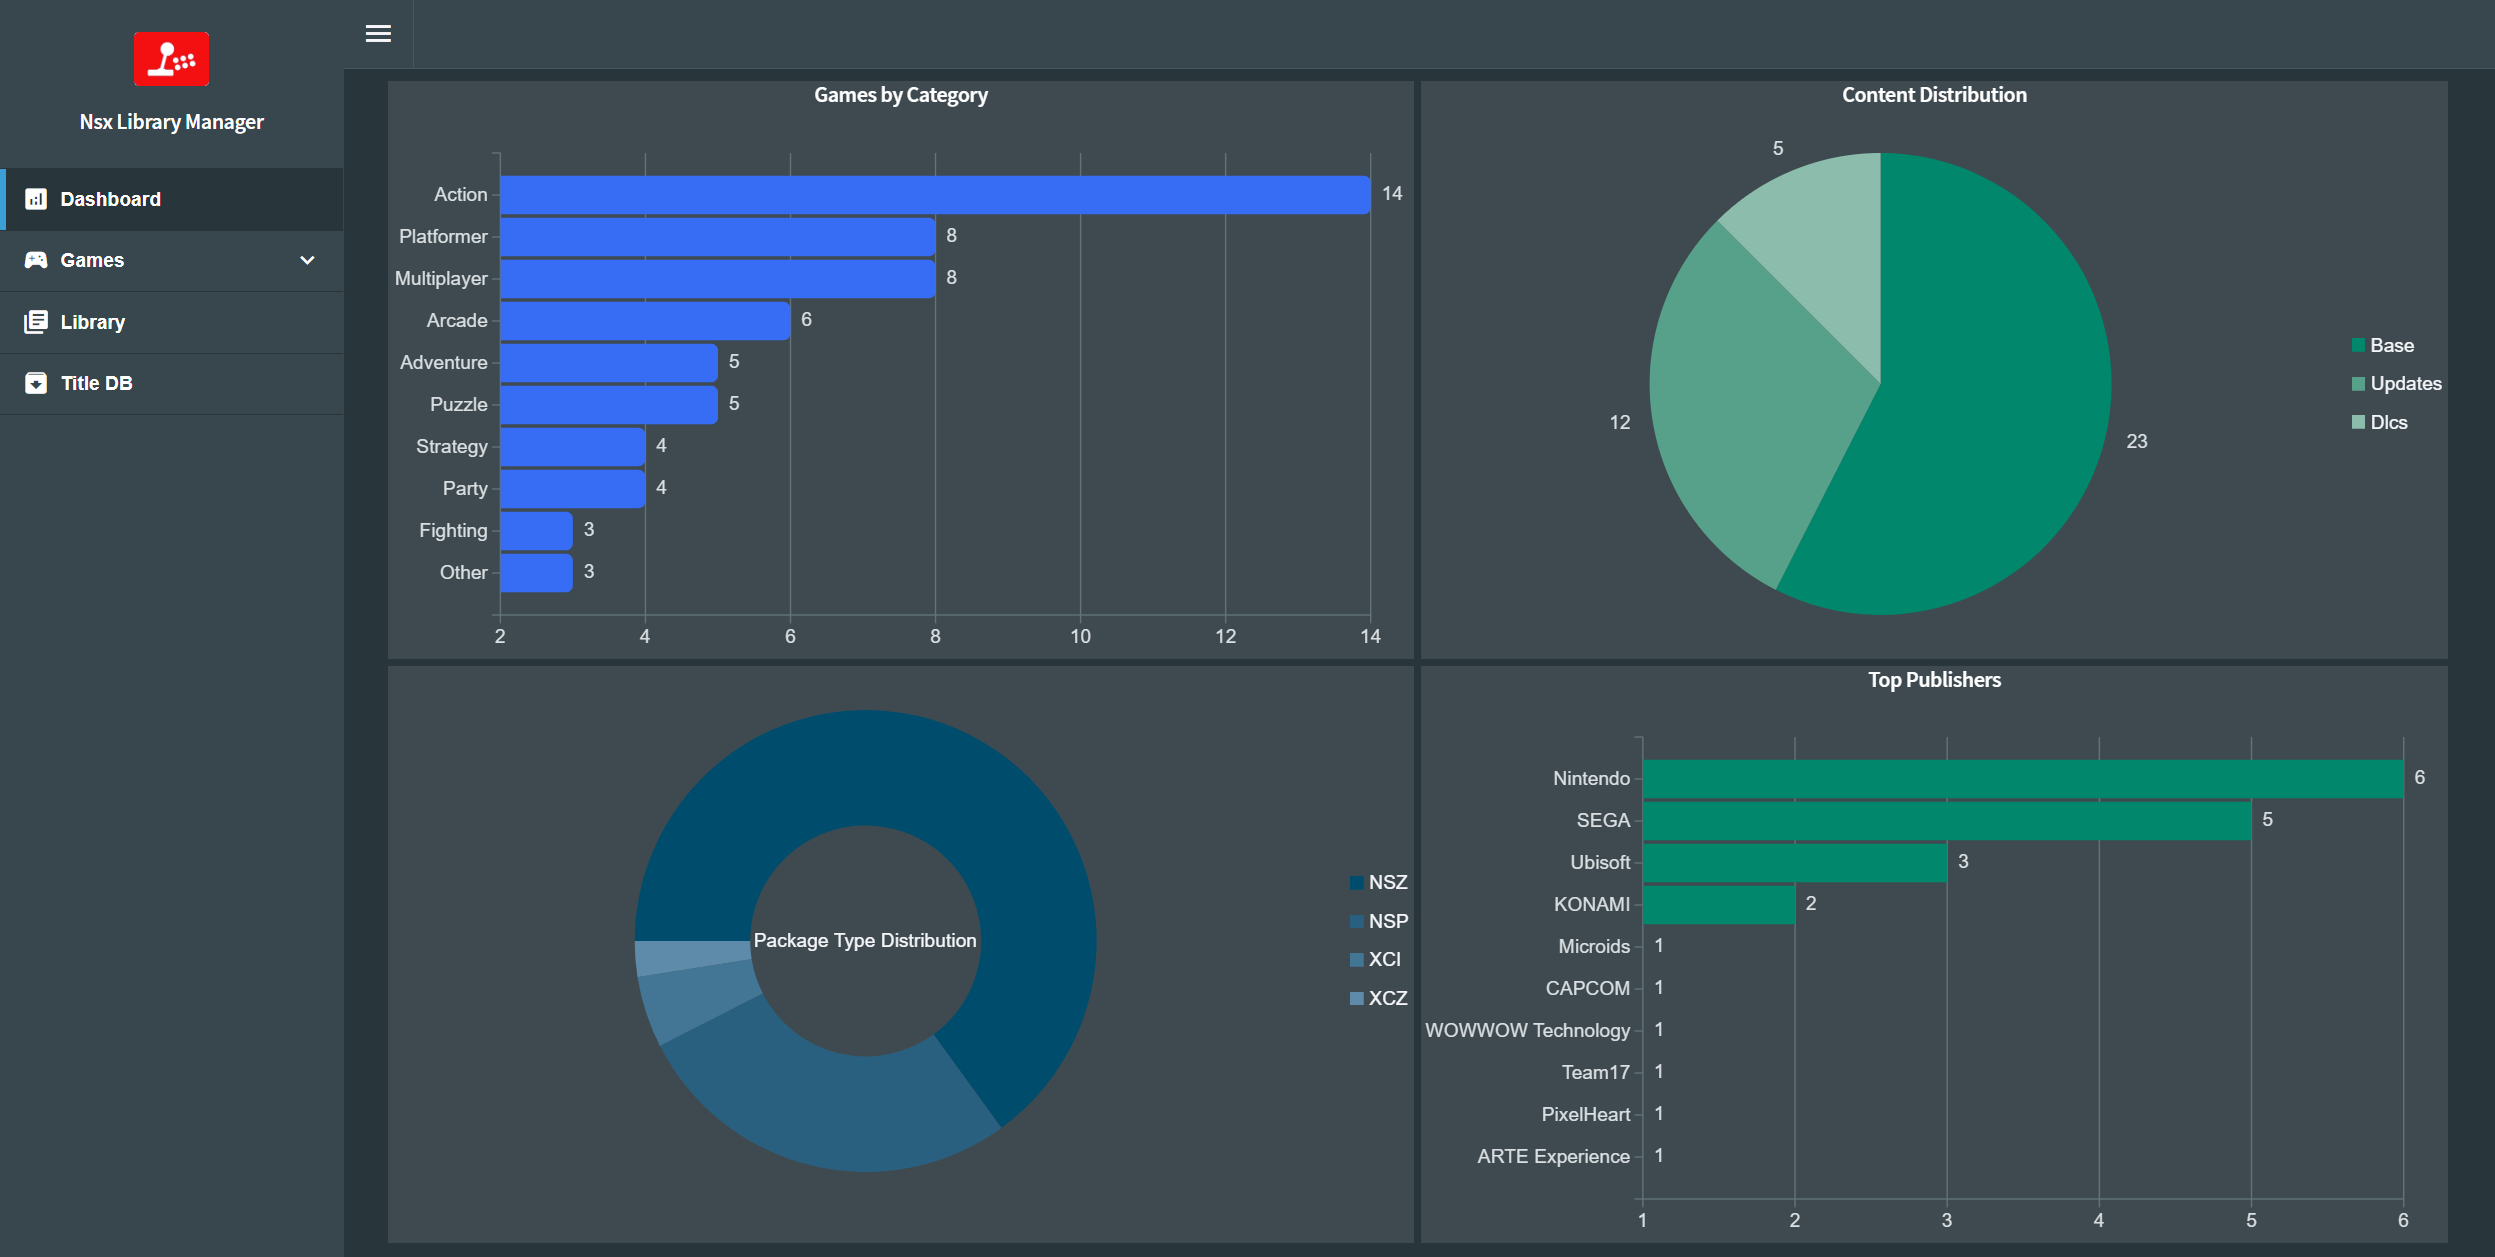
Task: Click the Fighting category bar
Action: coord(536,531)
